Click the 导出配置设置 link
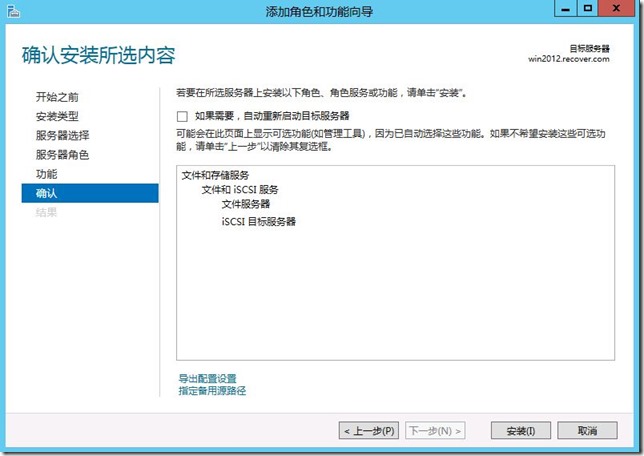This screenshot has height=456, width=644. click(207, 378)
